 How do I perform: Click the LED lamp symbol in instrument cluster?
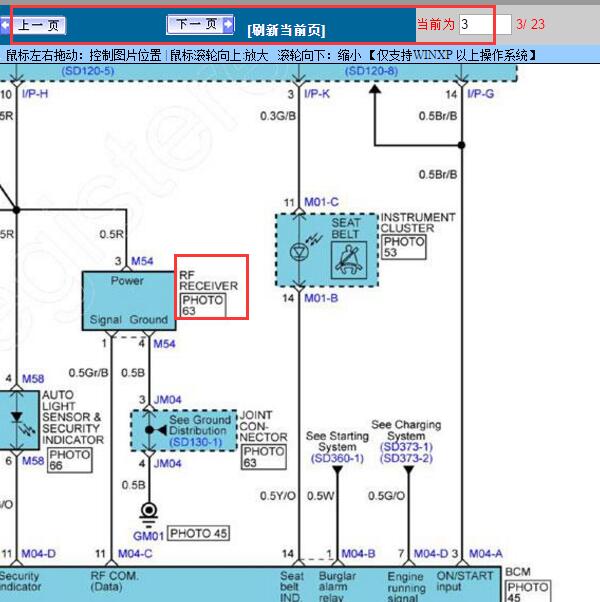[299, 251]
